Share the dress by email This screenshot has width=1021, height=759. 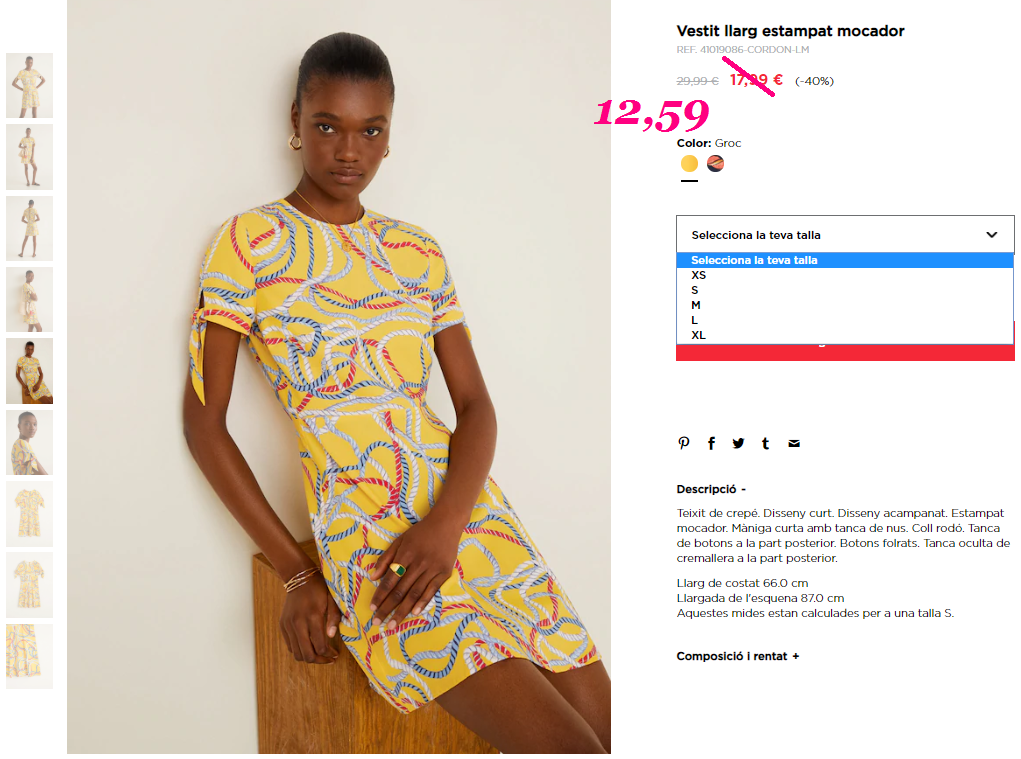pyautogui.click(x=794, y=443)
